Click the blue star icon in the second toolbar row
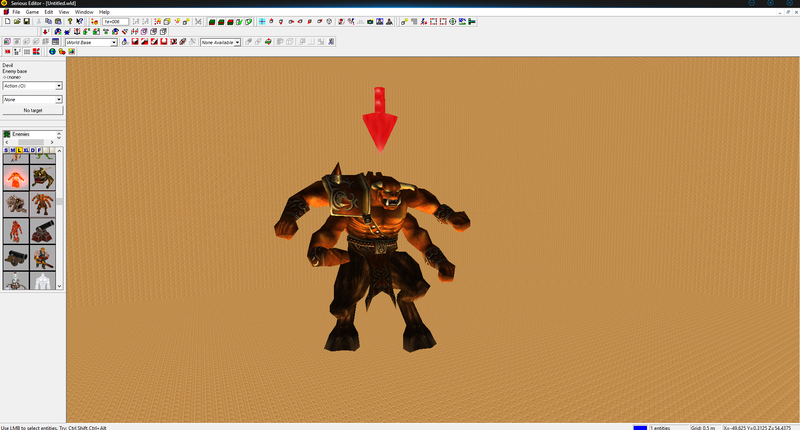This screenshot has width=800, height=430. 68,32
